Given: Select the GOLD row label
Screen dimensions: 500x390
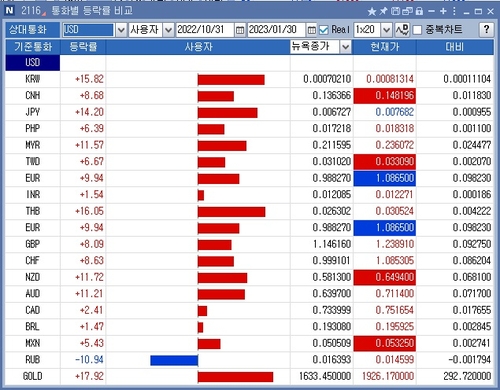Looking at the screenshot, I should [x=33, y=376].
